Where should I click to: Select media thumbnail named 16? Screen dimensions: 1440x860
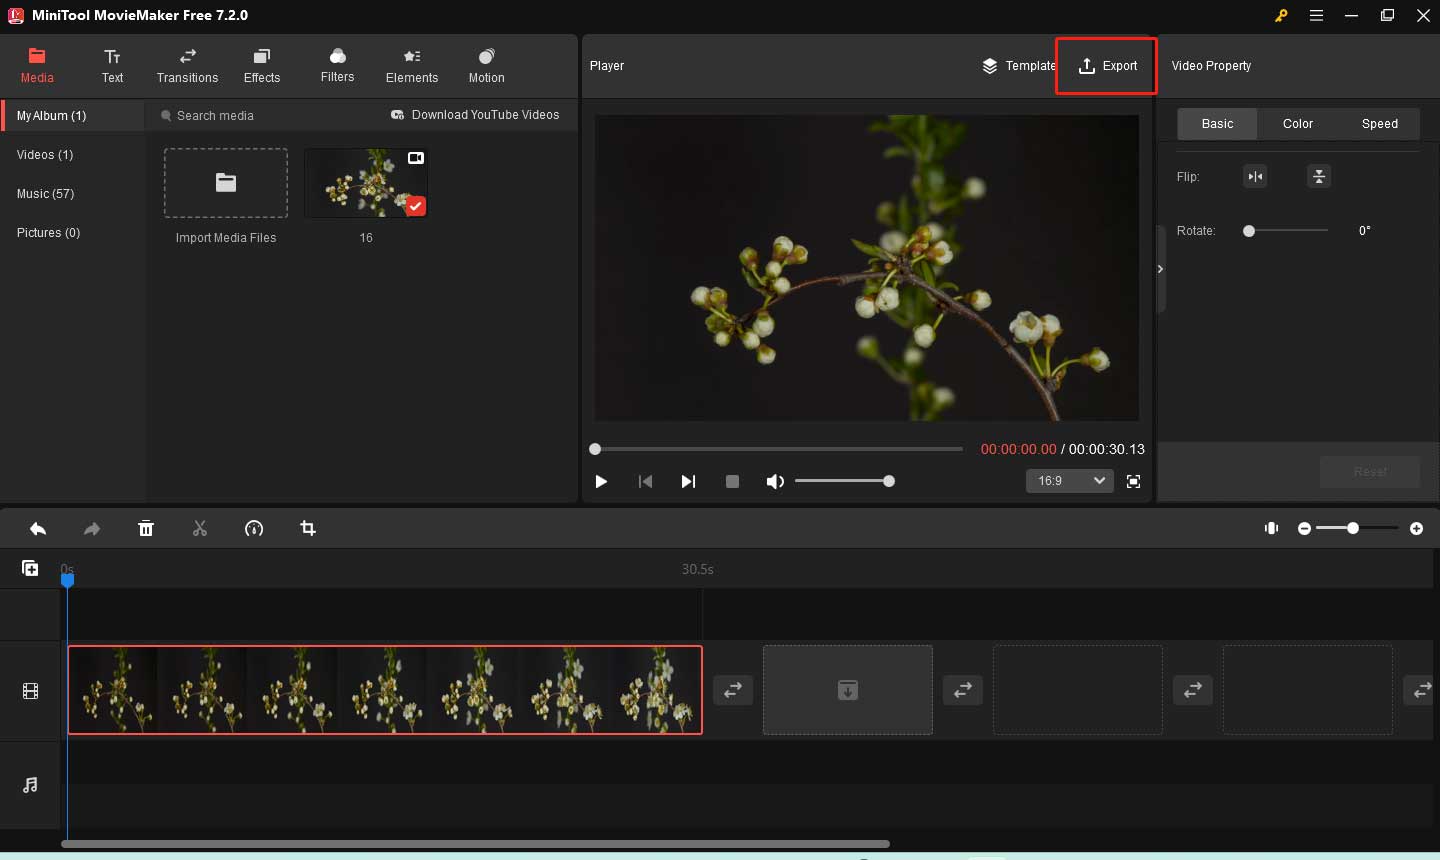click(366, 183)
